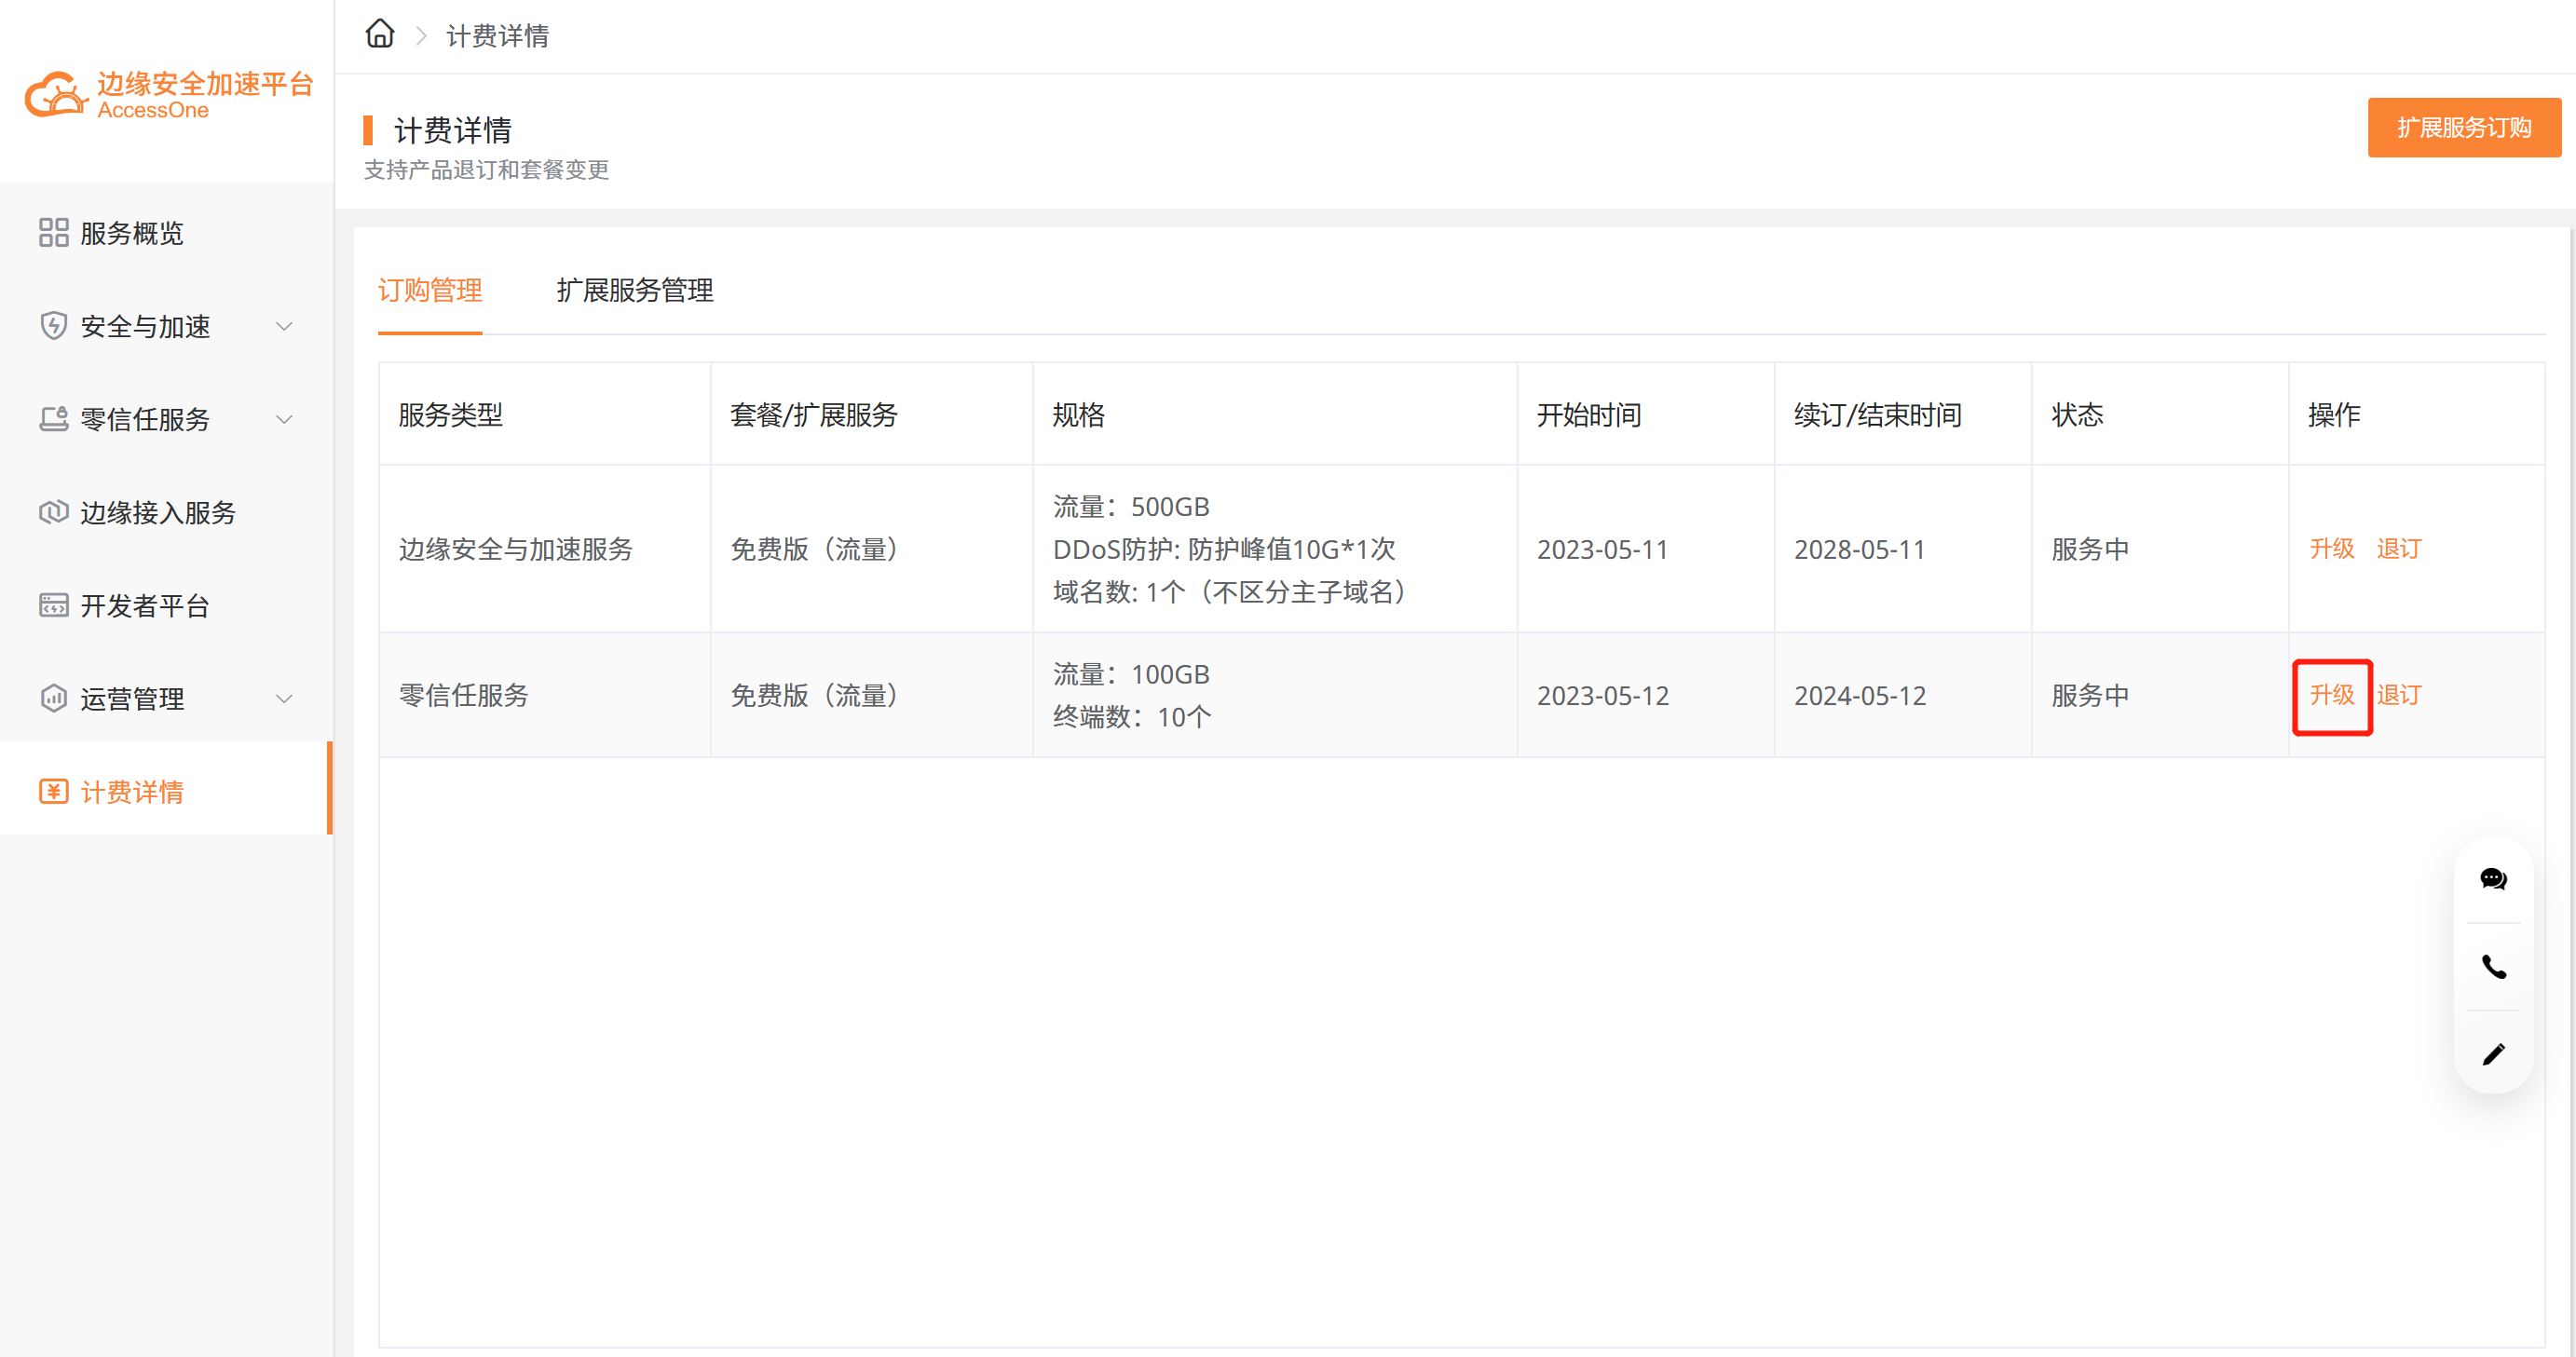
Task: Click the pencil feedback icon
Action: point(2493,1054)
